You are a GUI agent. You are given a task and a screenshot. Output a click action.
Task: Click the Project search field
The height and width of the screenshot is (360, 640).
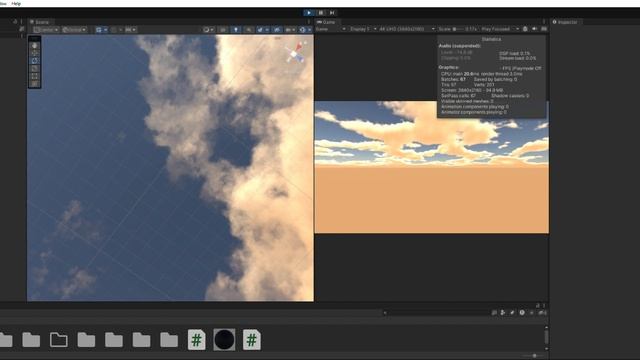(437, 313)
